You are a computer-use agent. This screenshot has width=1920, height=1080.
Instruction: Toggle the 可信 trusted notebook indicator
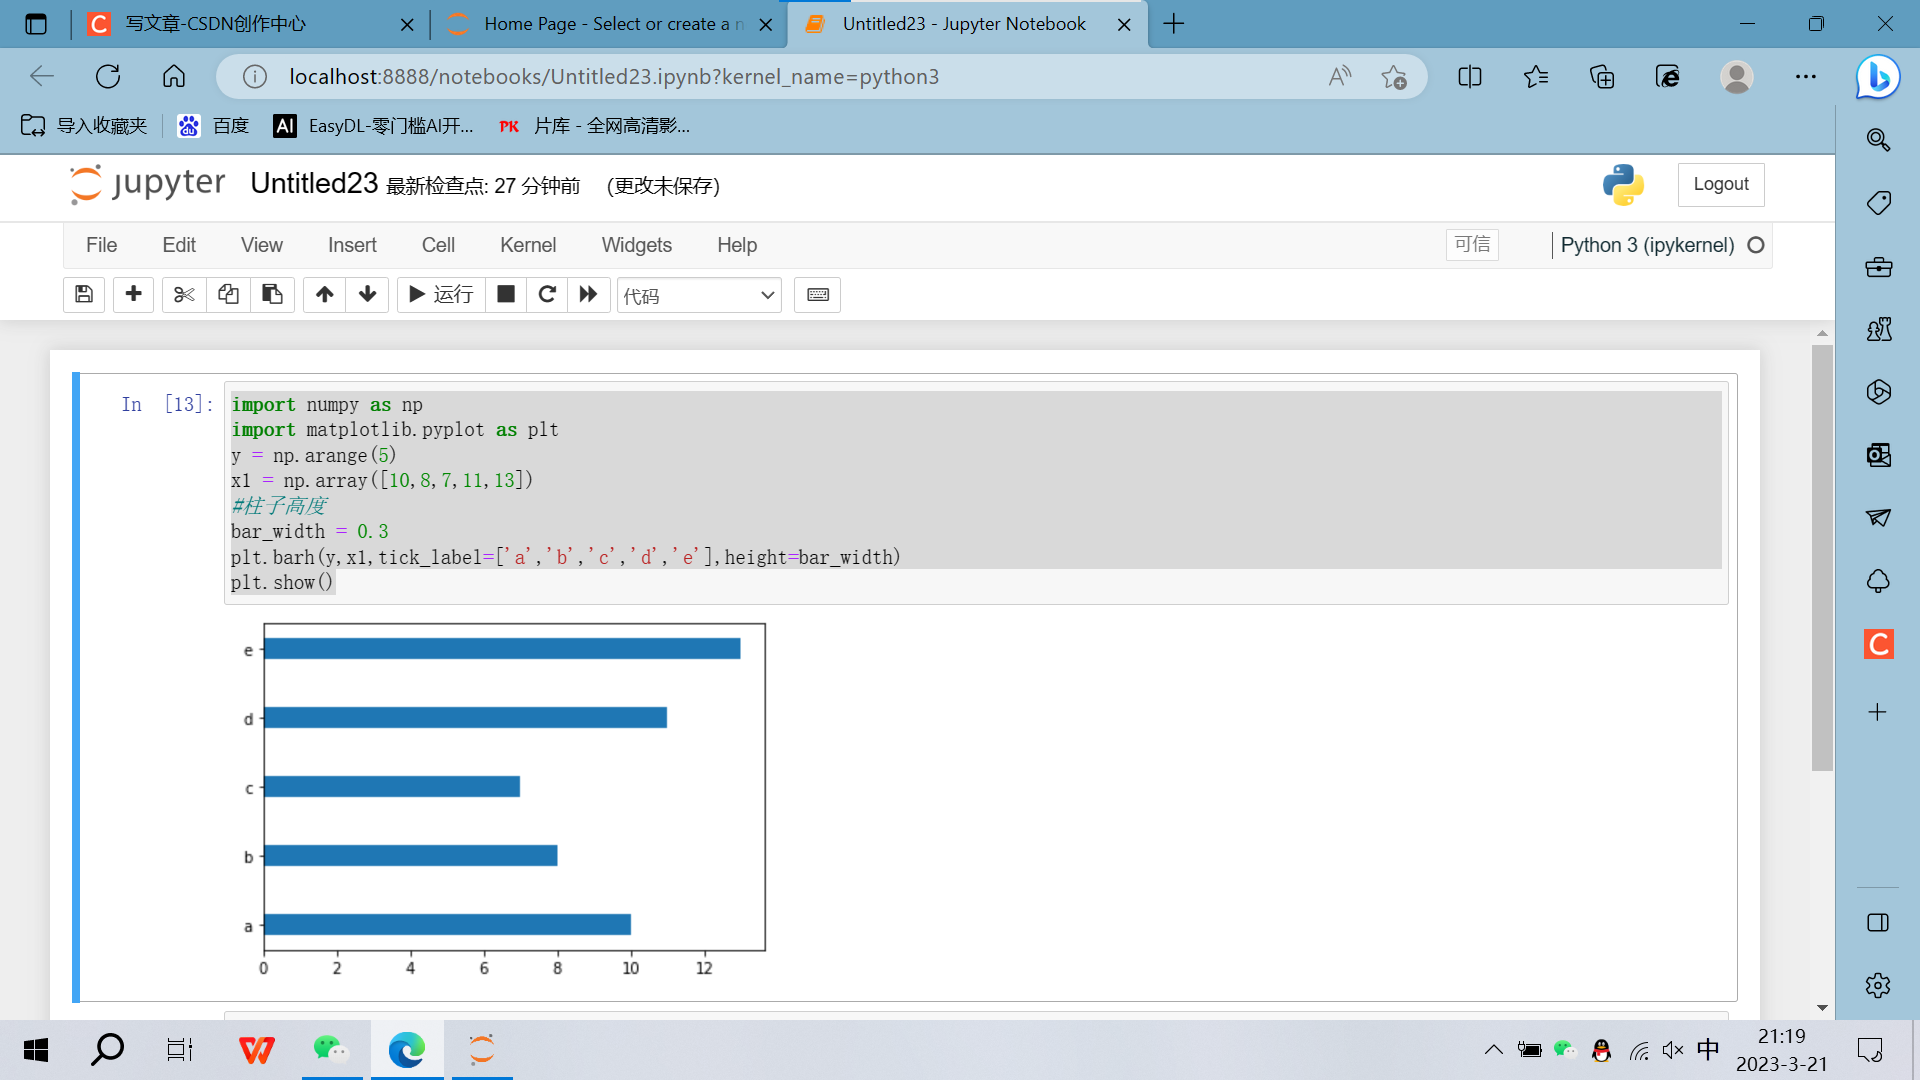pos(1472,245)
